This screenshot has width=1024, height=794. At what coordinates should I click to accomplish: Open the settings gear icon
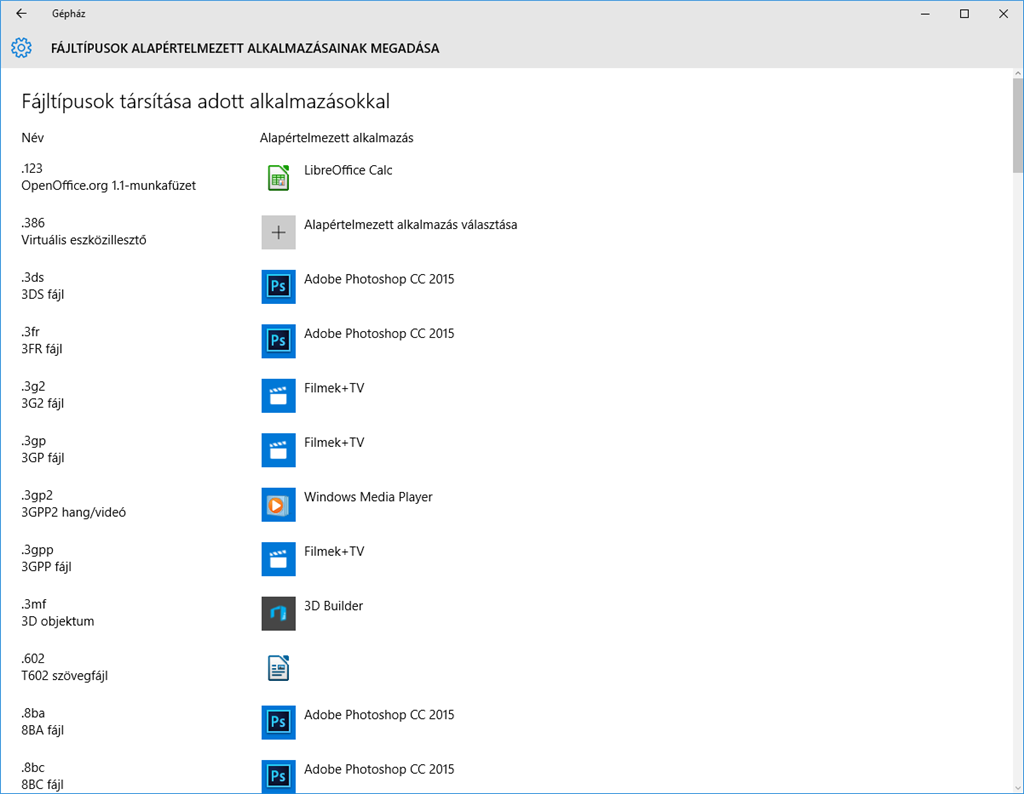(22, 48)
